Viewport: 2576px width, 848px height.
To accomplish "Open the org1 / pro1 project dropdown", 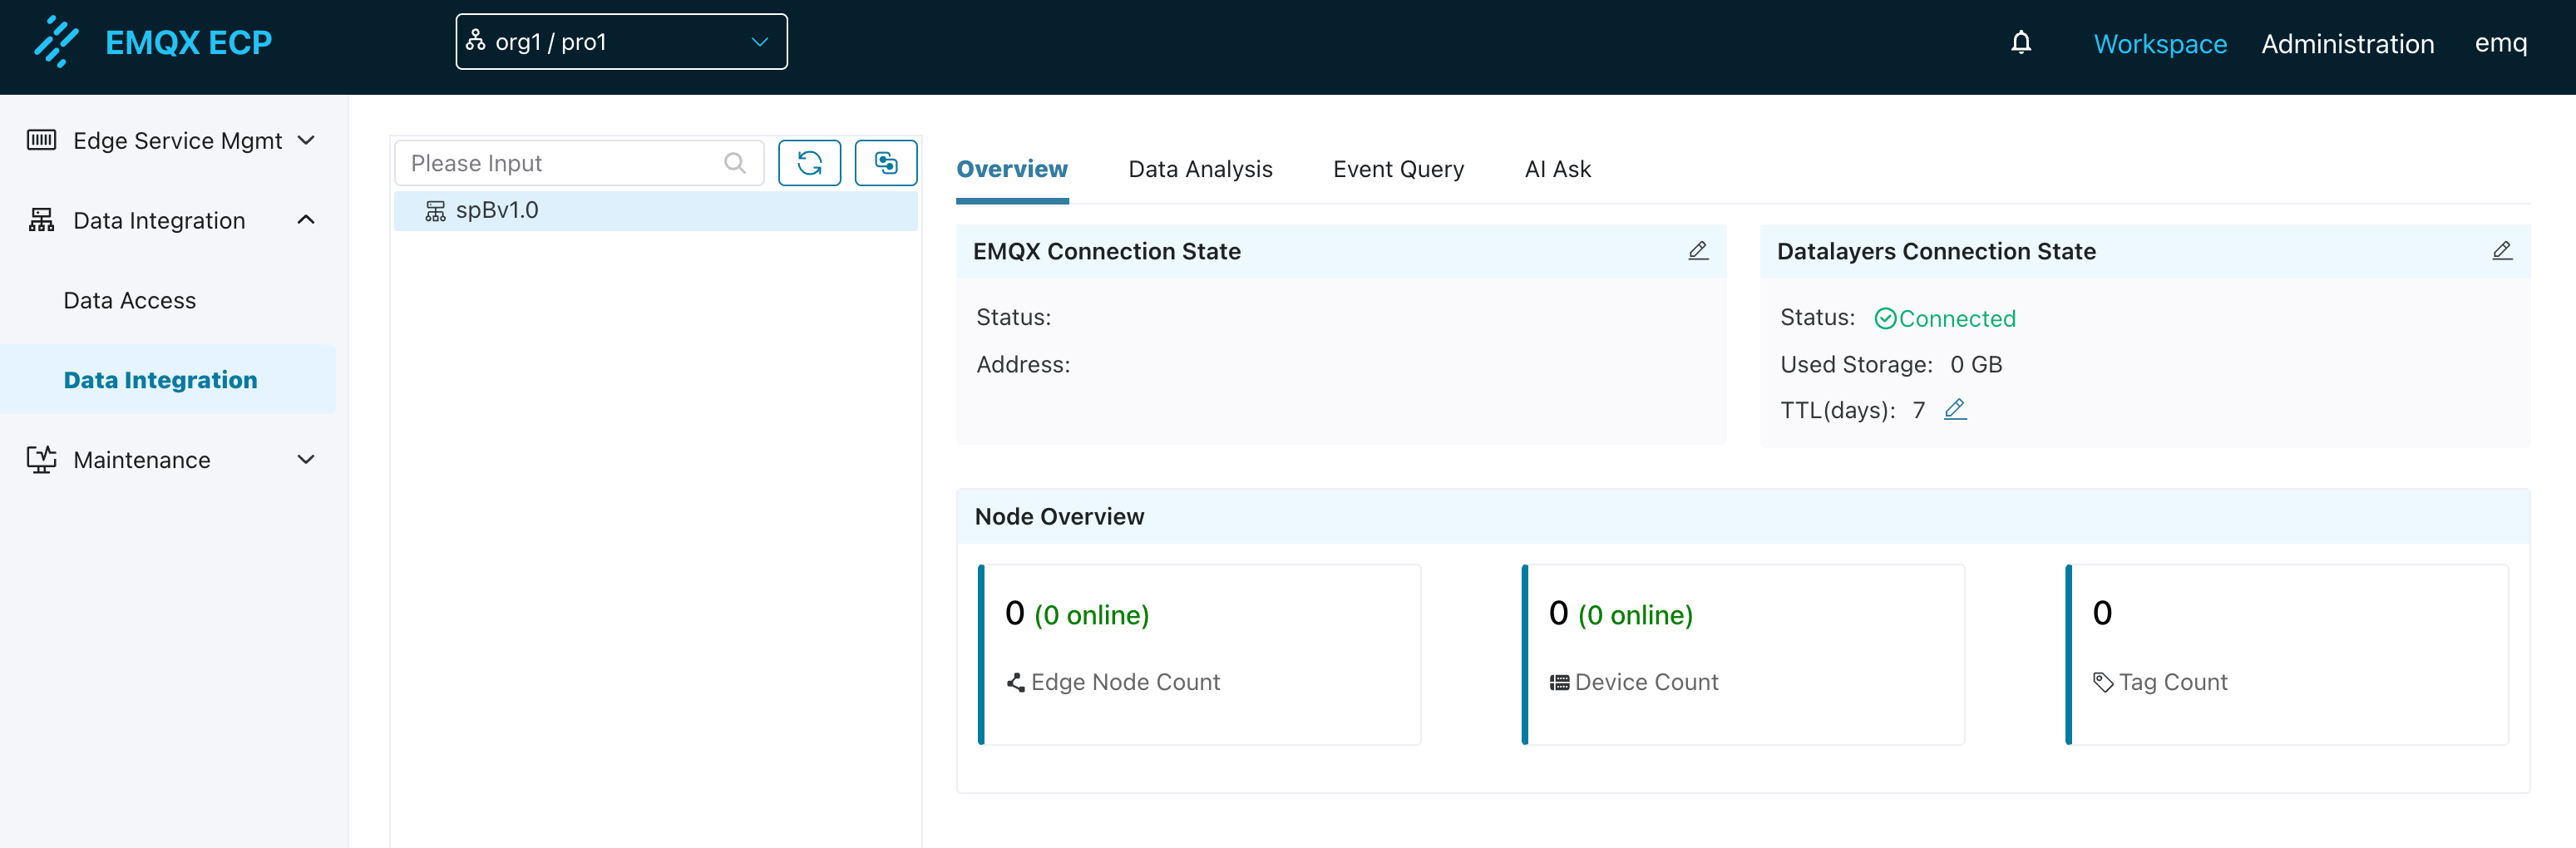I will 620,42.
